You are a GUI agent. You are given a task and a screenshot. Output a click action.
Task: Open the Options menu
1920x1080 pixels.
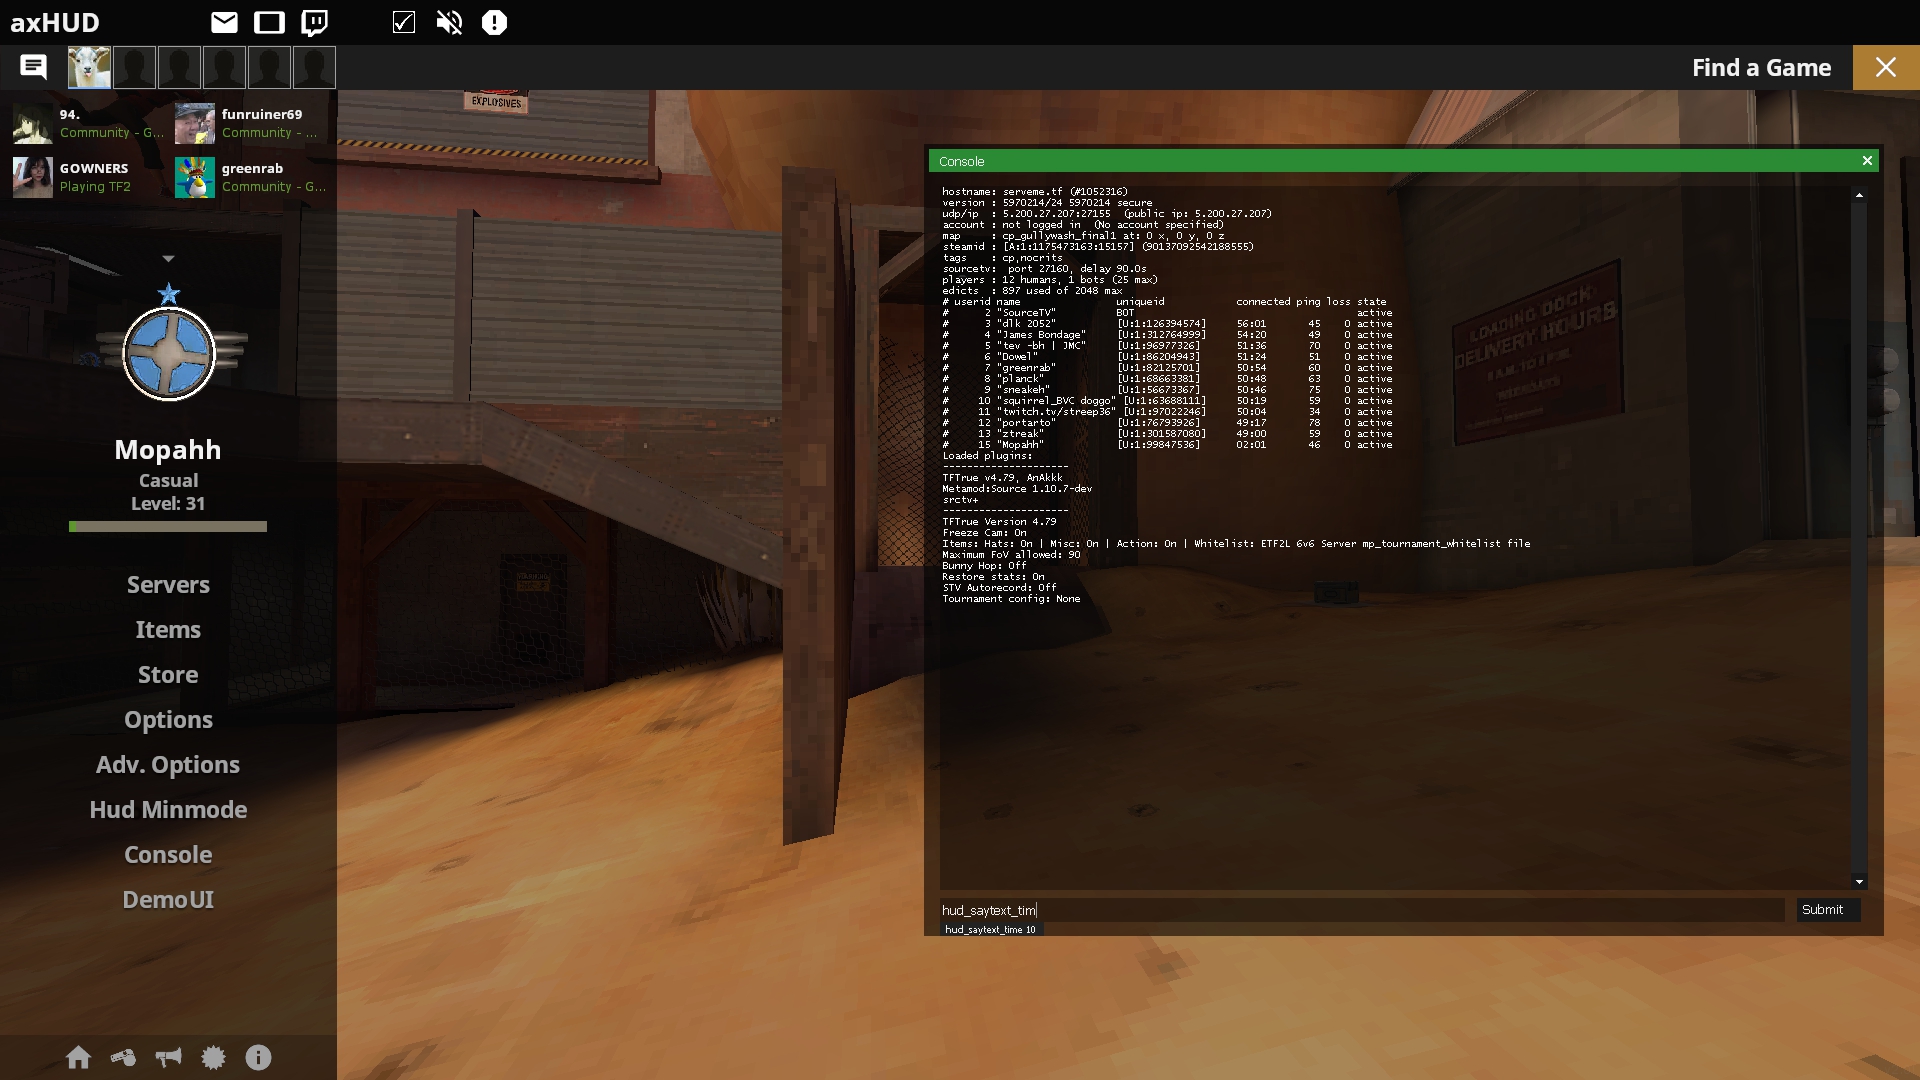[168, 720]
